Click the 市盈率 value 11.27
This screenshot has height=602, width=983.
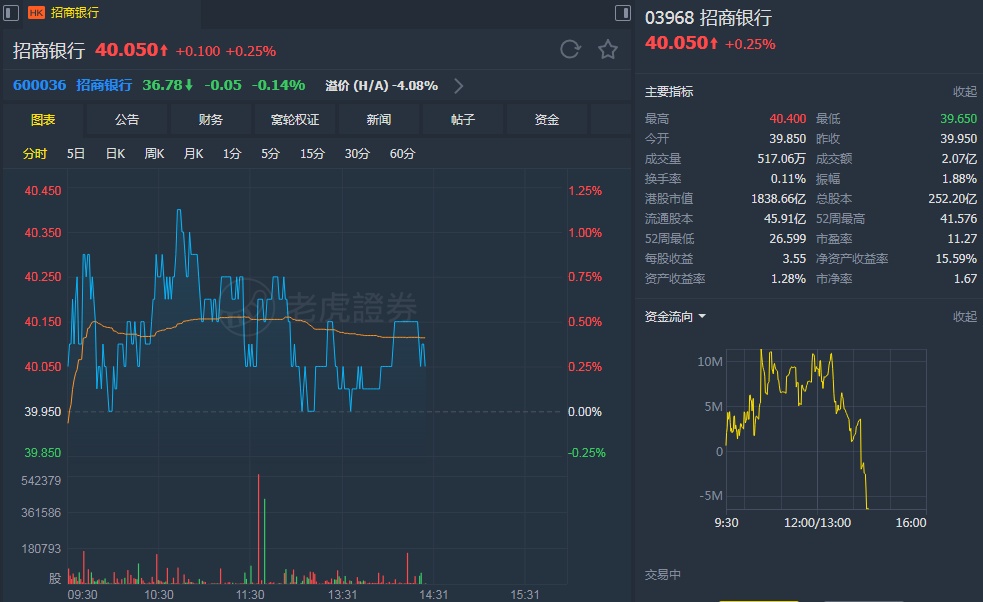(x=962, y=239)
